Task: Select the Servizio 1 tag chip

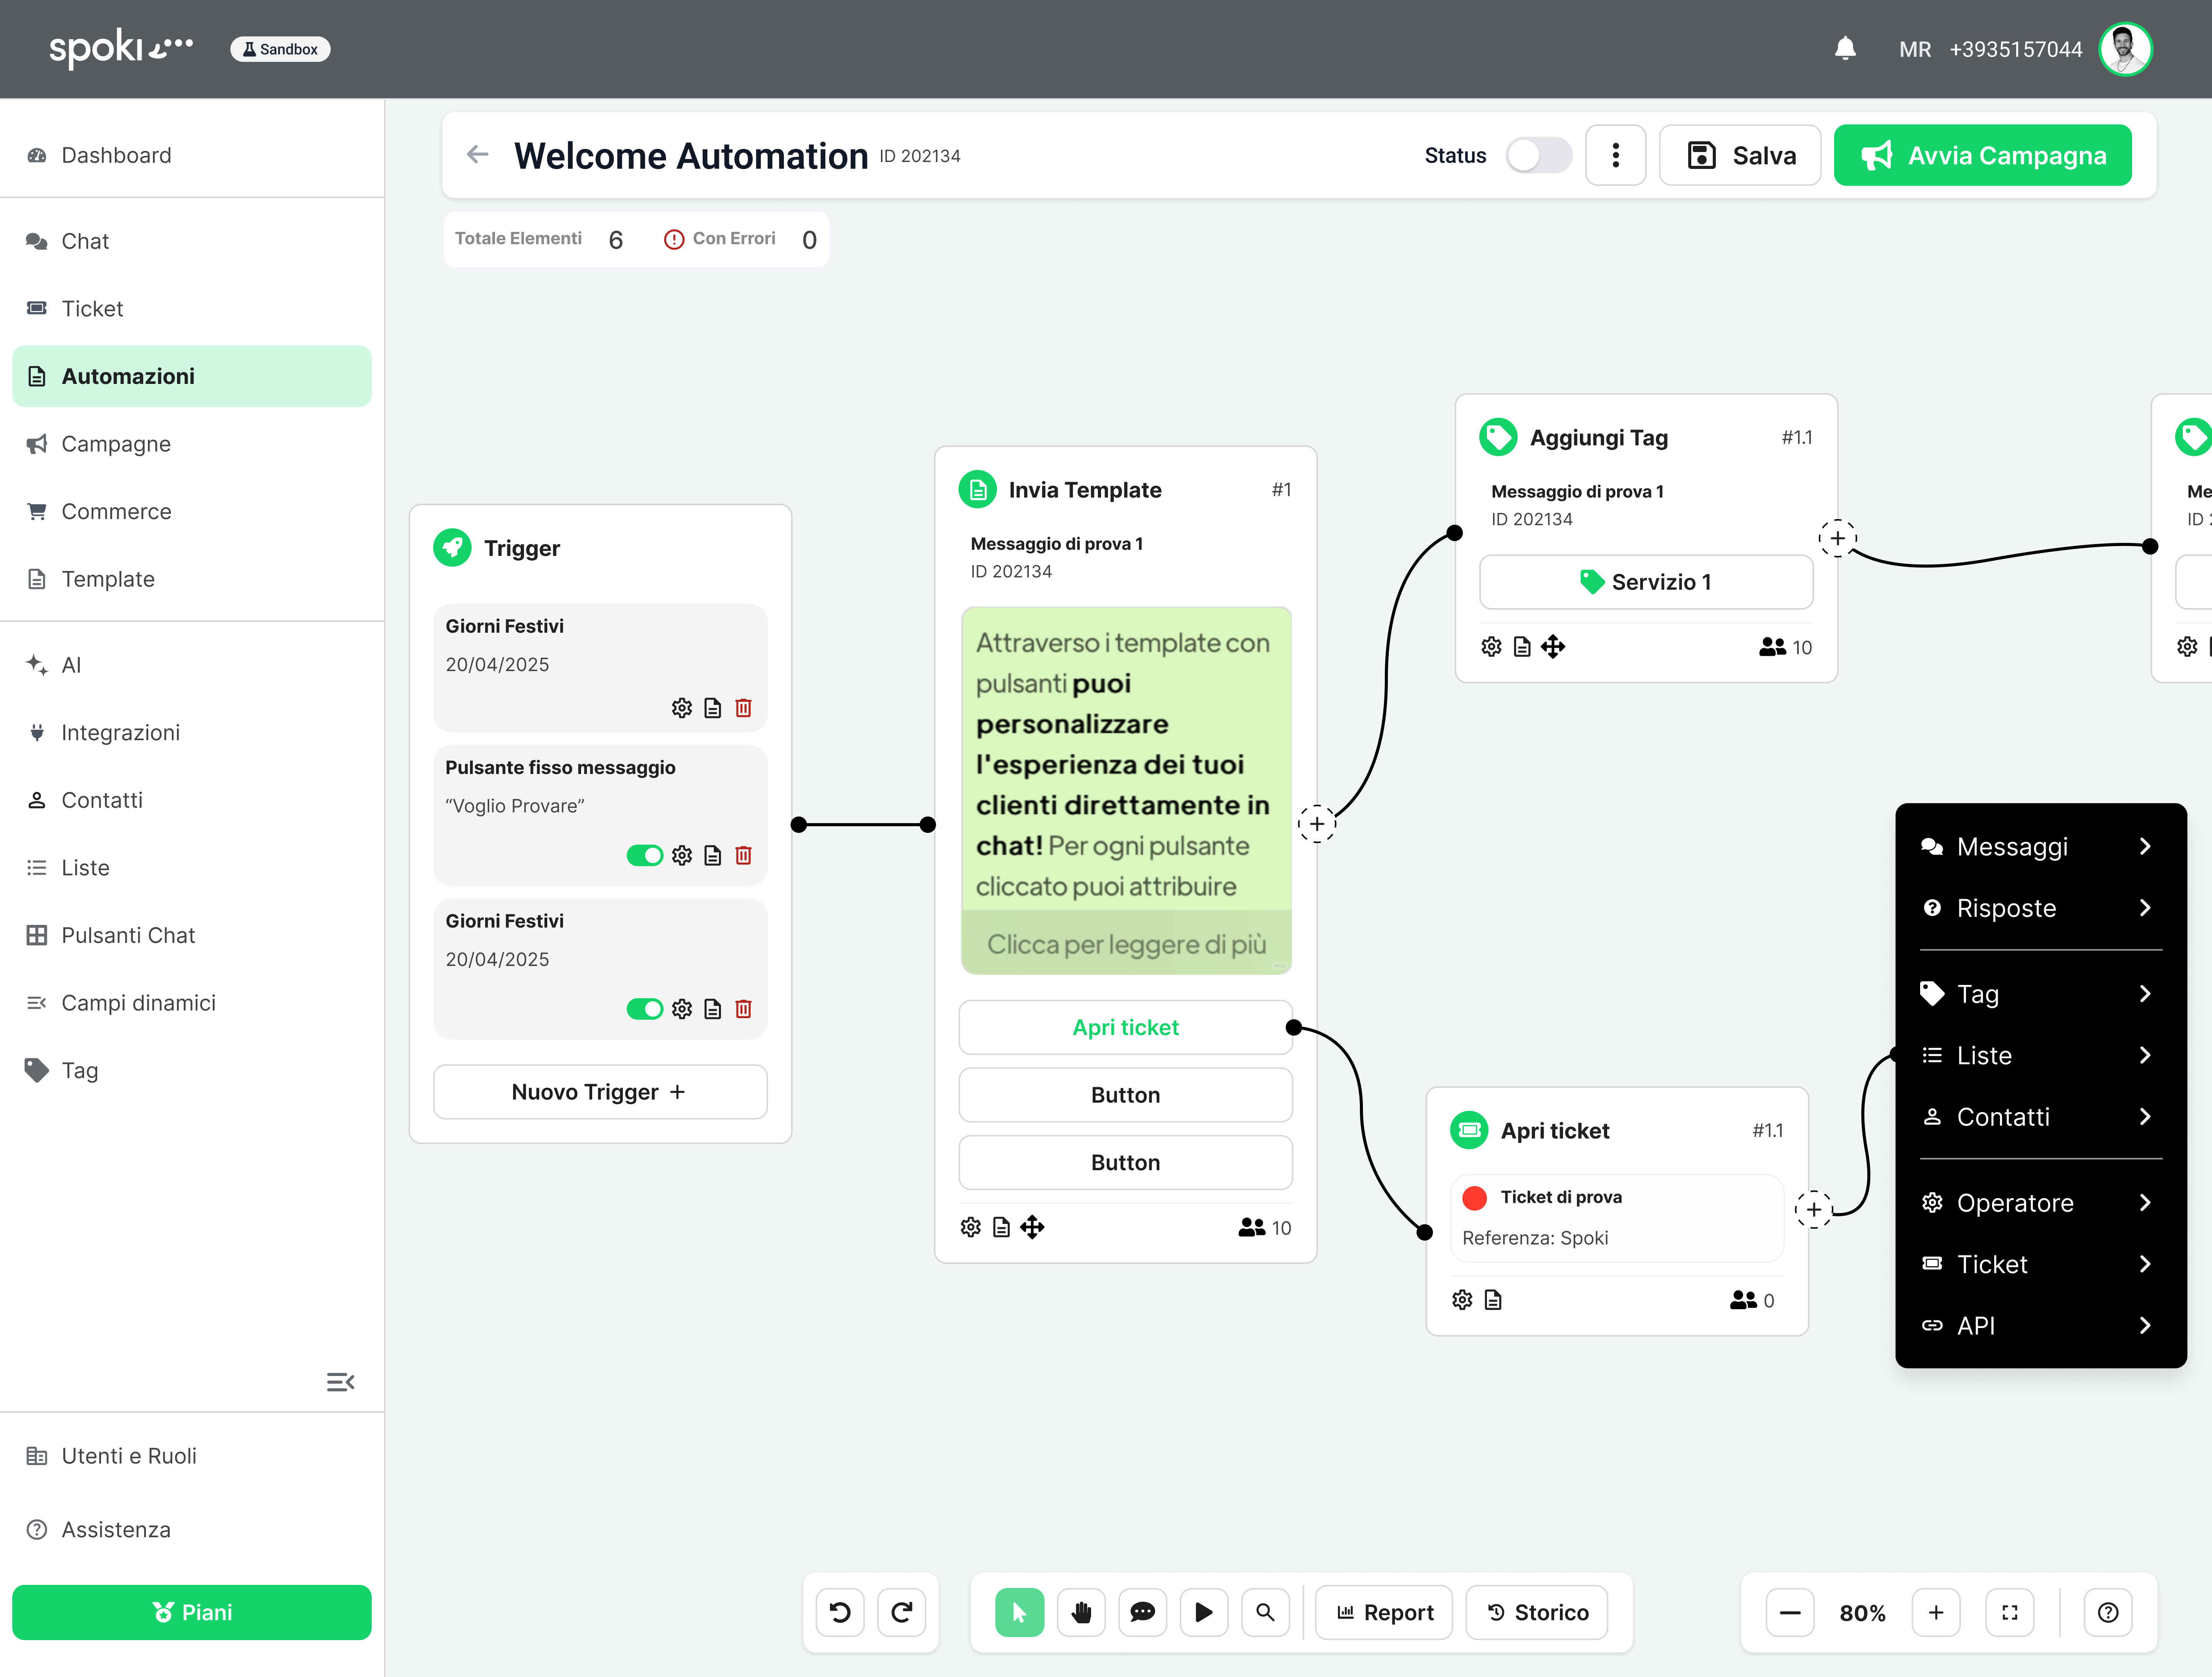Action: [1646, 582]
